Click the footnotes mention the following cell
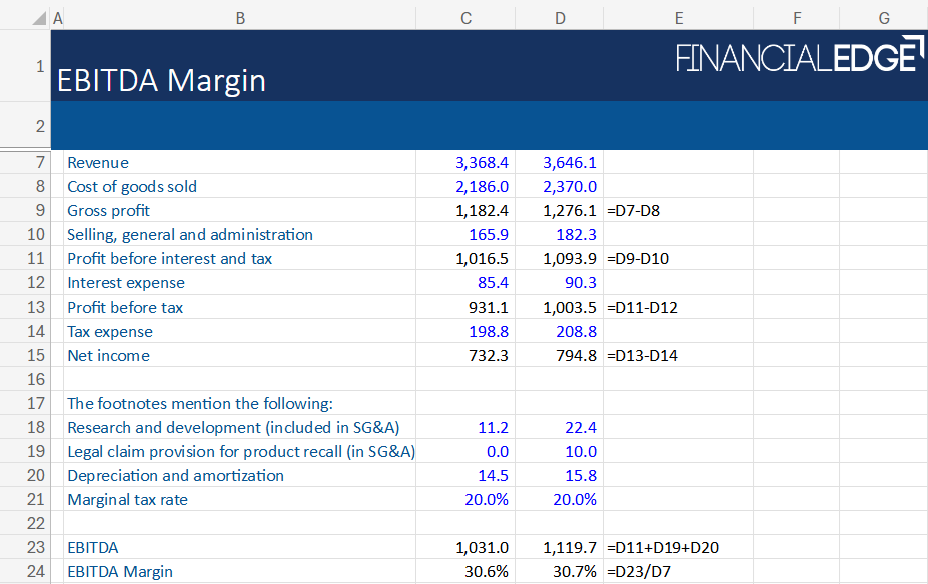Image resolution: width=928 pixels, height=584 pixels. pos(199,404)
